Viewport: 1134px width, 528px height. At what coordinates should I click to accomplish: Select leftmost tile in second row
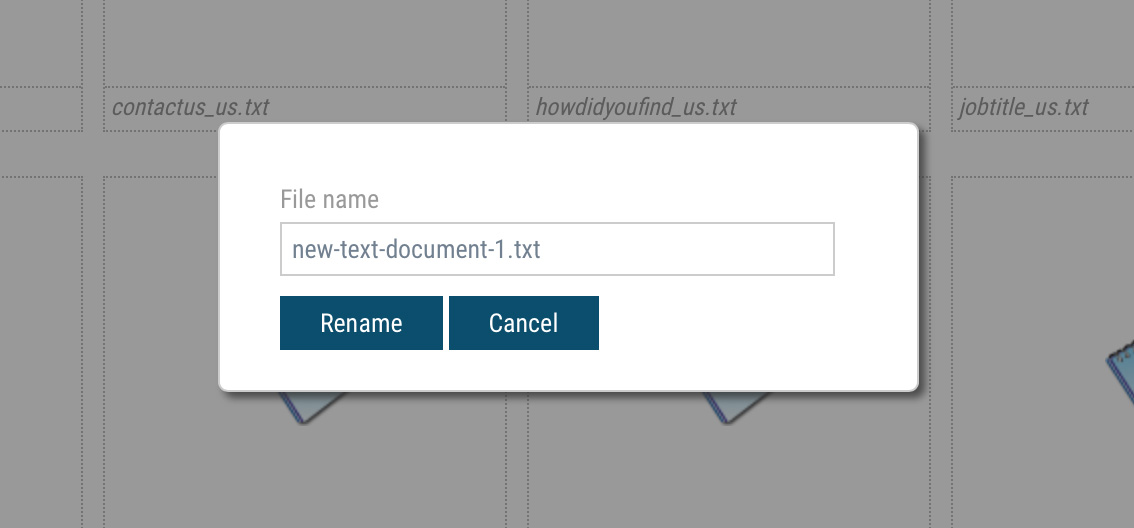40,350
